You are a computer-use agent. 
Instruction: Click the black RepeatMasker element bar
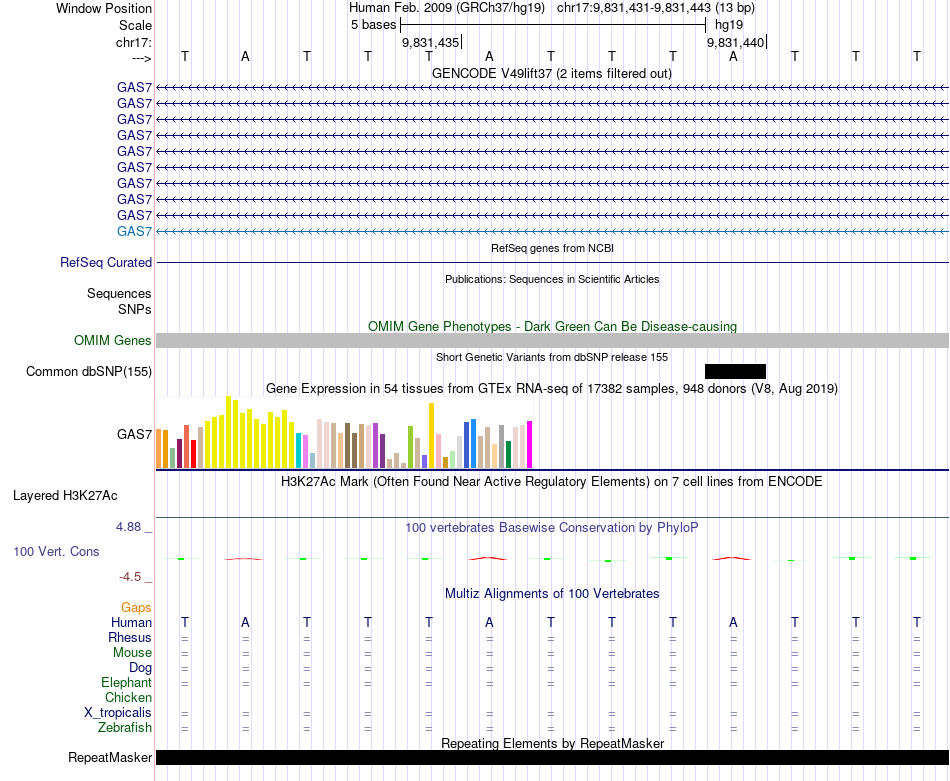552,757
